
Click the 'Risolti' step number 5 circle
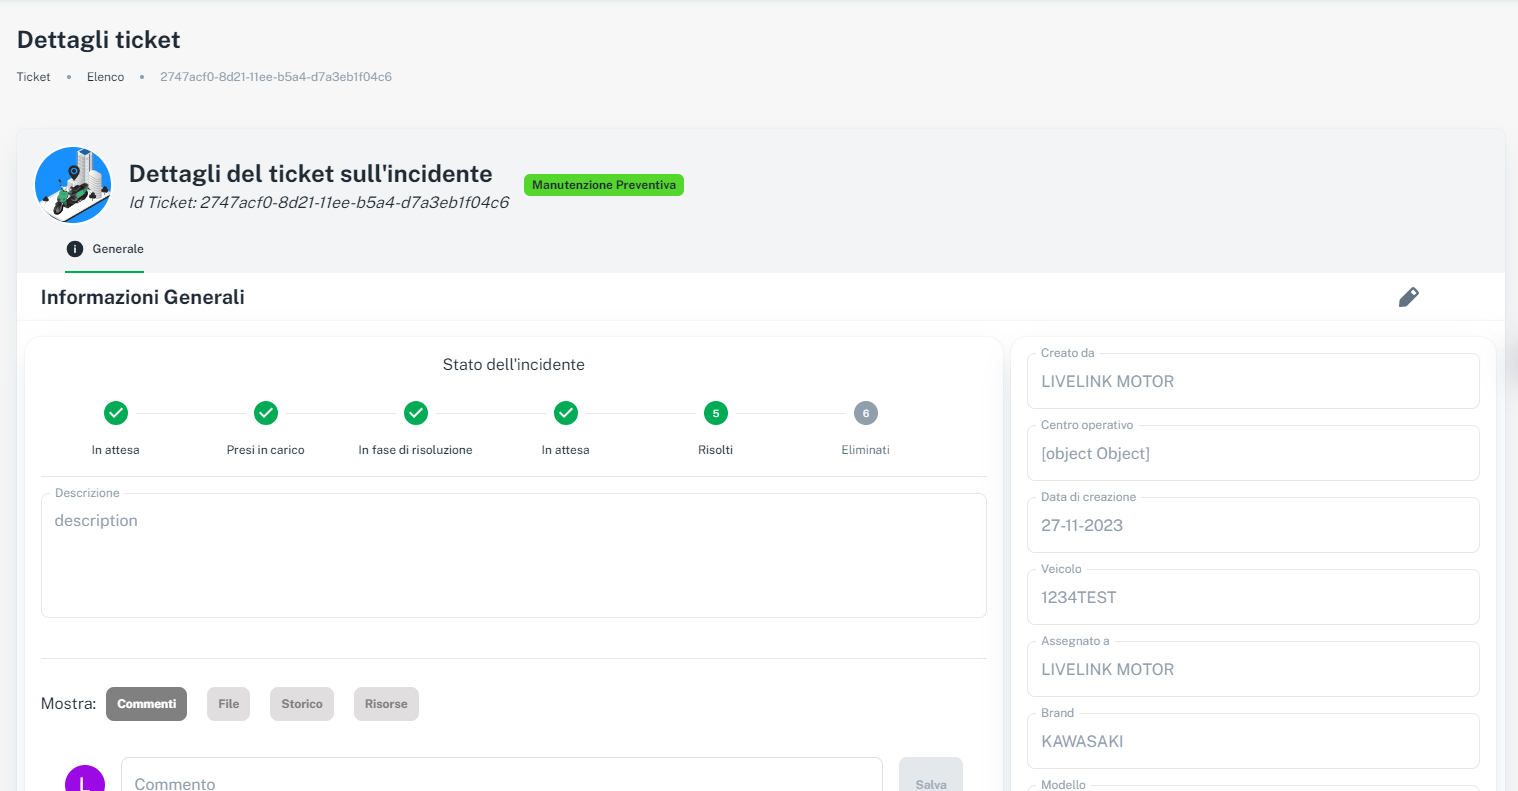coord(716,413)
